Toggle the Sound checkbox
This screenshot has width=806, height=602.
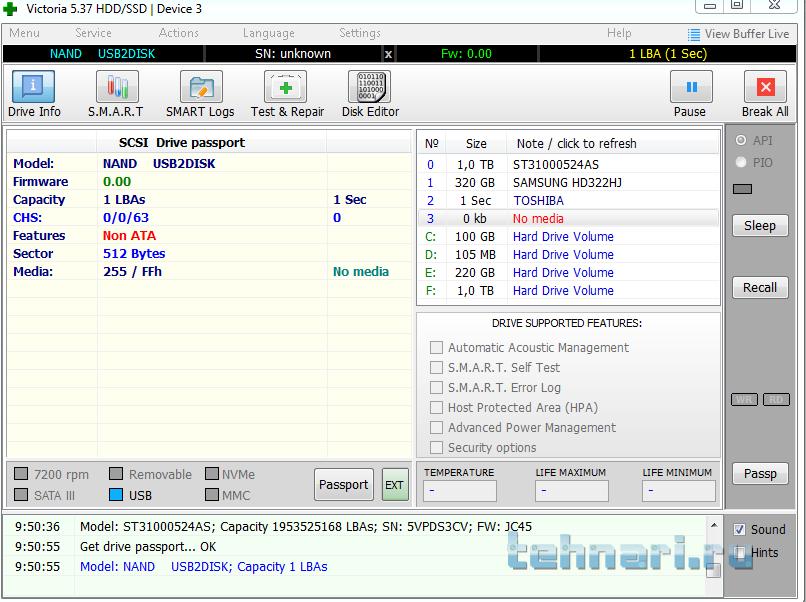coord(739,529)
